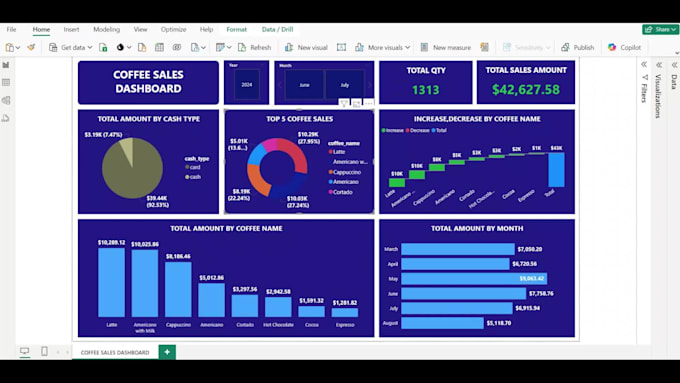Switch to the Optimize tab
The image size is (680, 383).
pos(173,29)
